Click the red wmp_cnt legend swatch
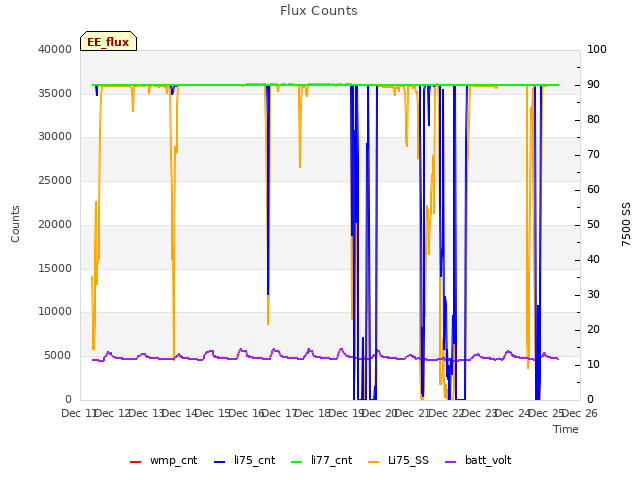Screen dimensions: 640x480 [x=136, y=462]
